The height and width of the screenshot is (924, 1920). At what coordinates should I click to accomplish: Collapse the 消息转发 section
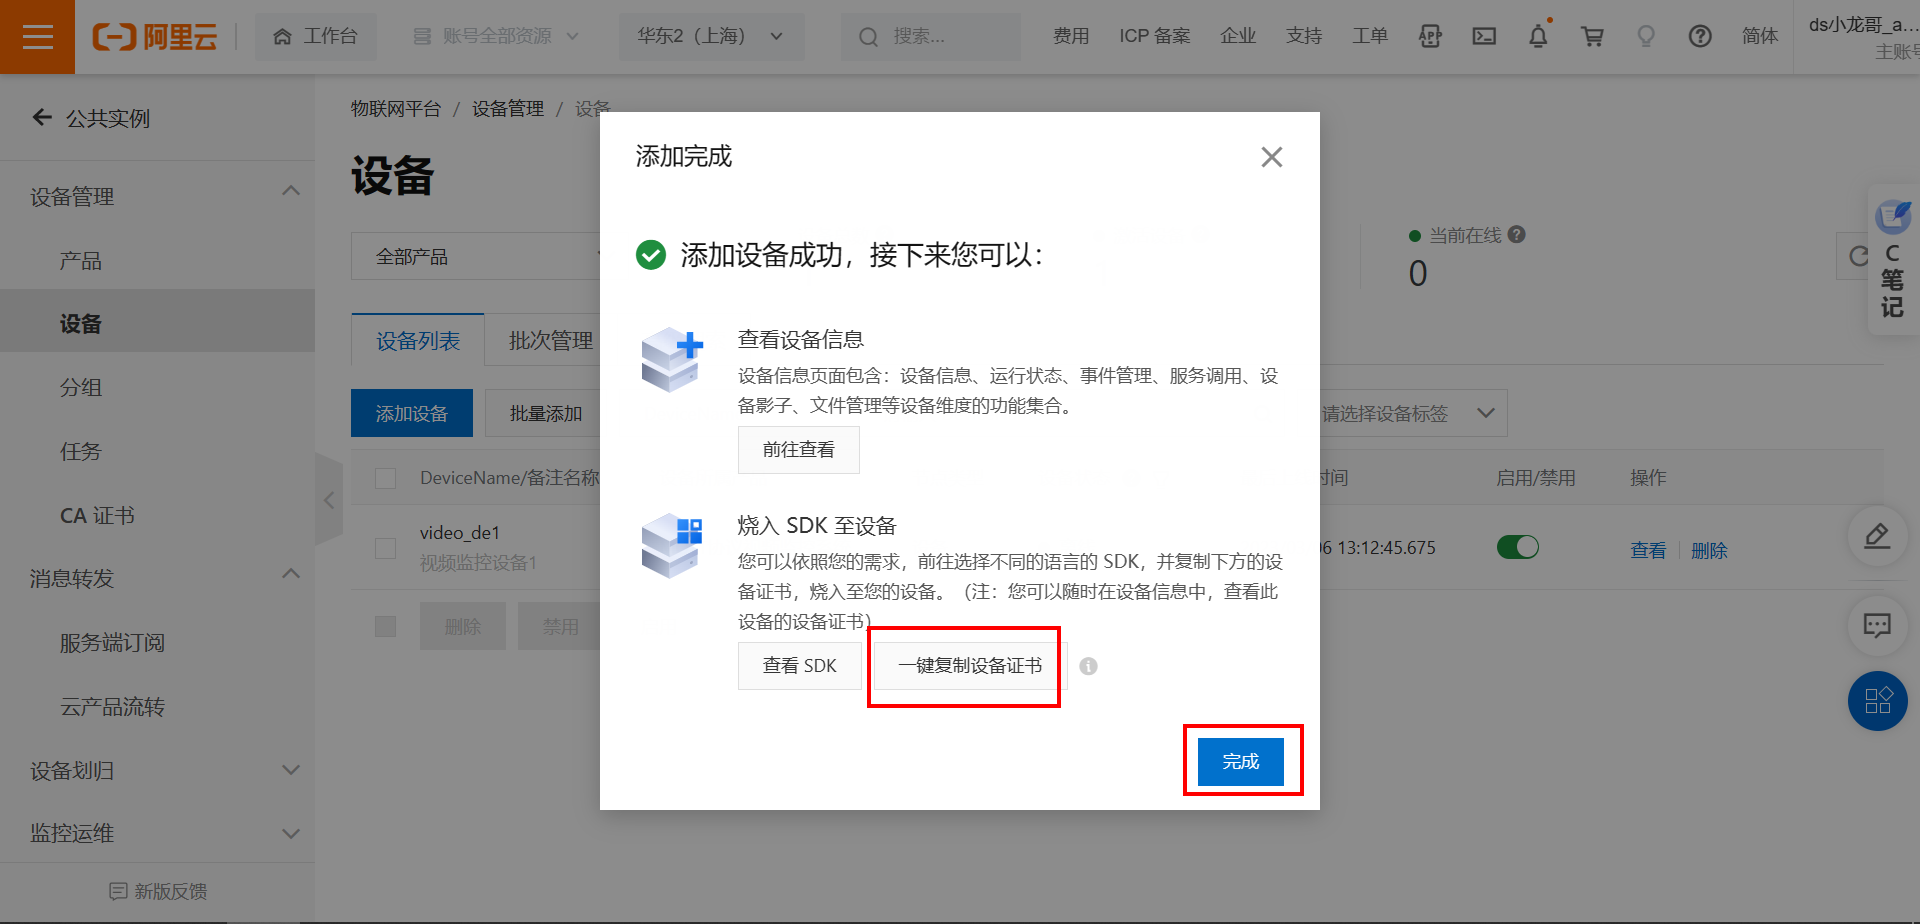[x=291, y=574]
